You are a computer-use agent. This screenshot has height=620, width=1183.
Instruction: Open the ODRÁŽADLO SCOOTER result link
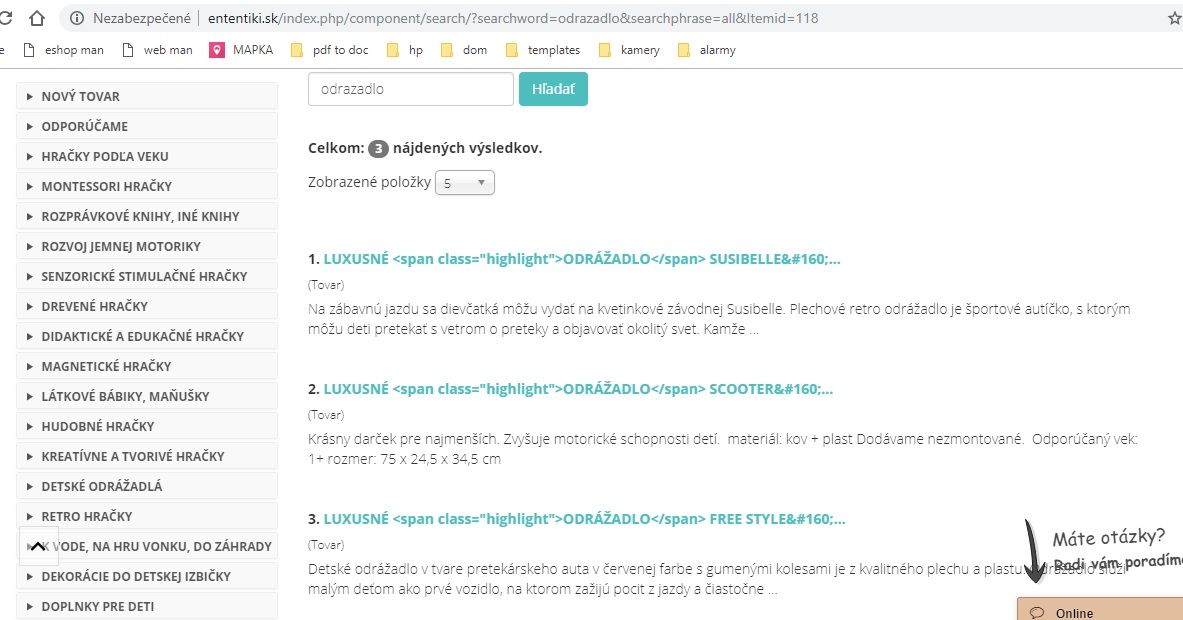(x=578, y=389)
